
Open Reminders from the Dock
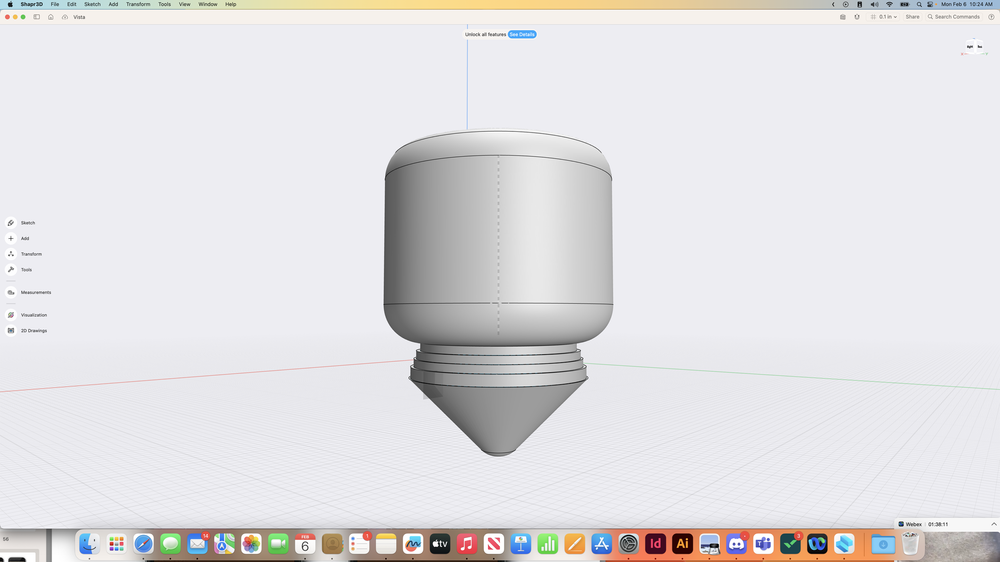point(359,544)
